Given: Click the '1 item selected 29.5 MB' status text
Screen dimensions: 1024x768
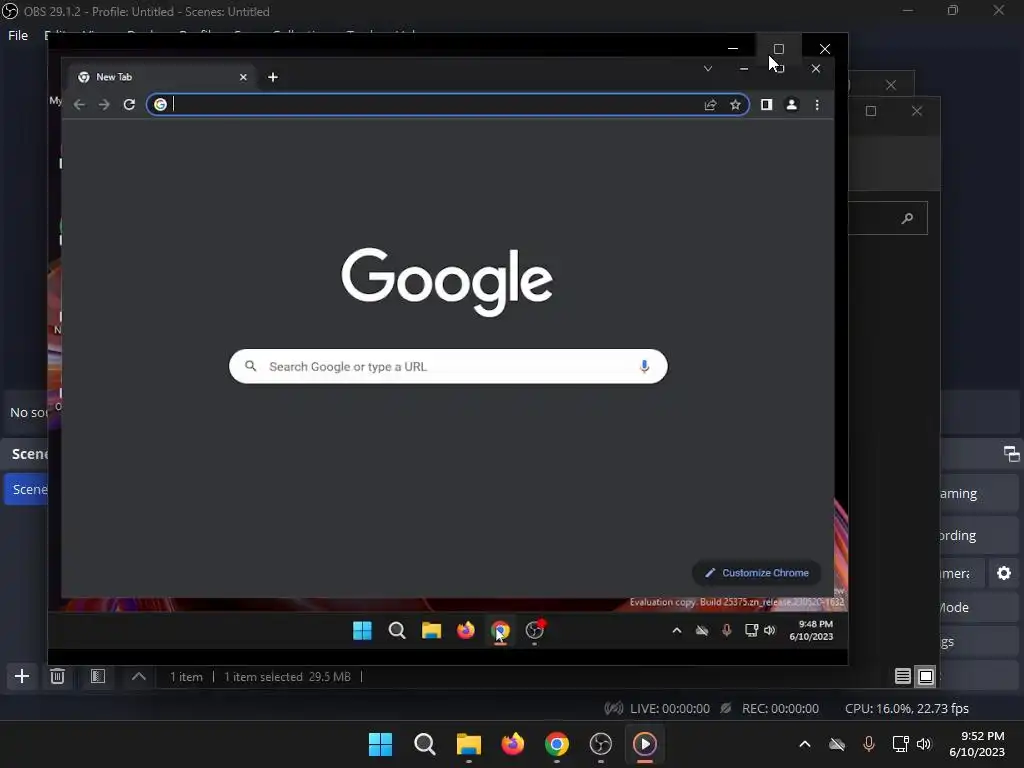Looking at the screenshot, I should [x=287, y=677].
